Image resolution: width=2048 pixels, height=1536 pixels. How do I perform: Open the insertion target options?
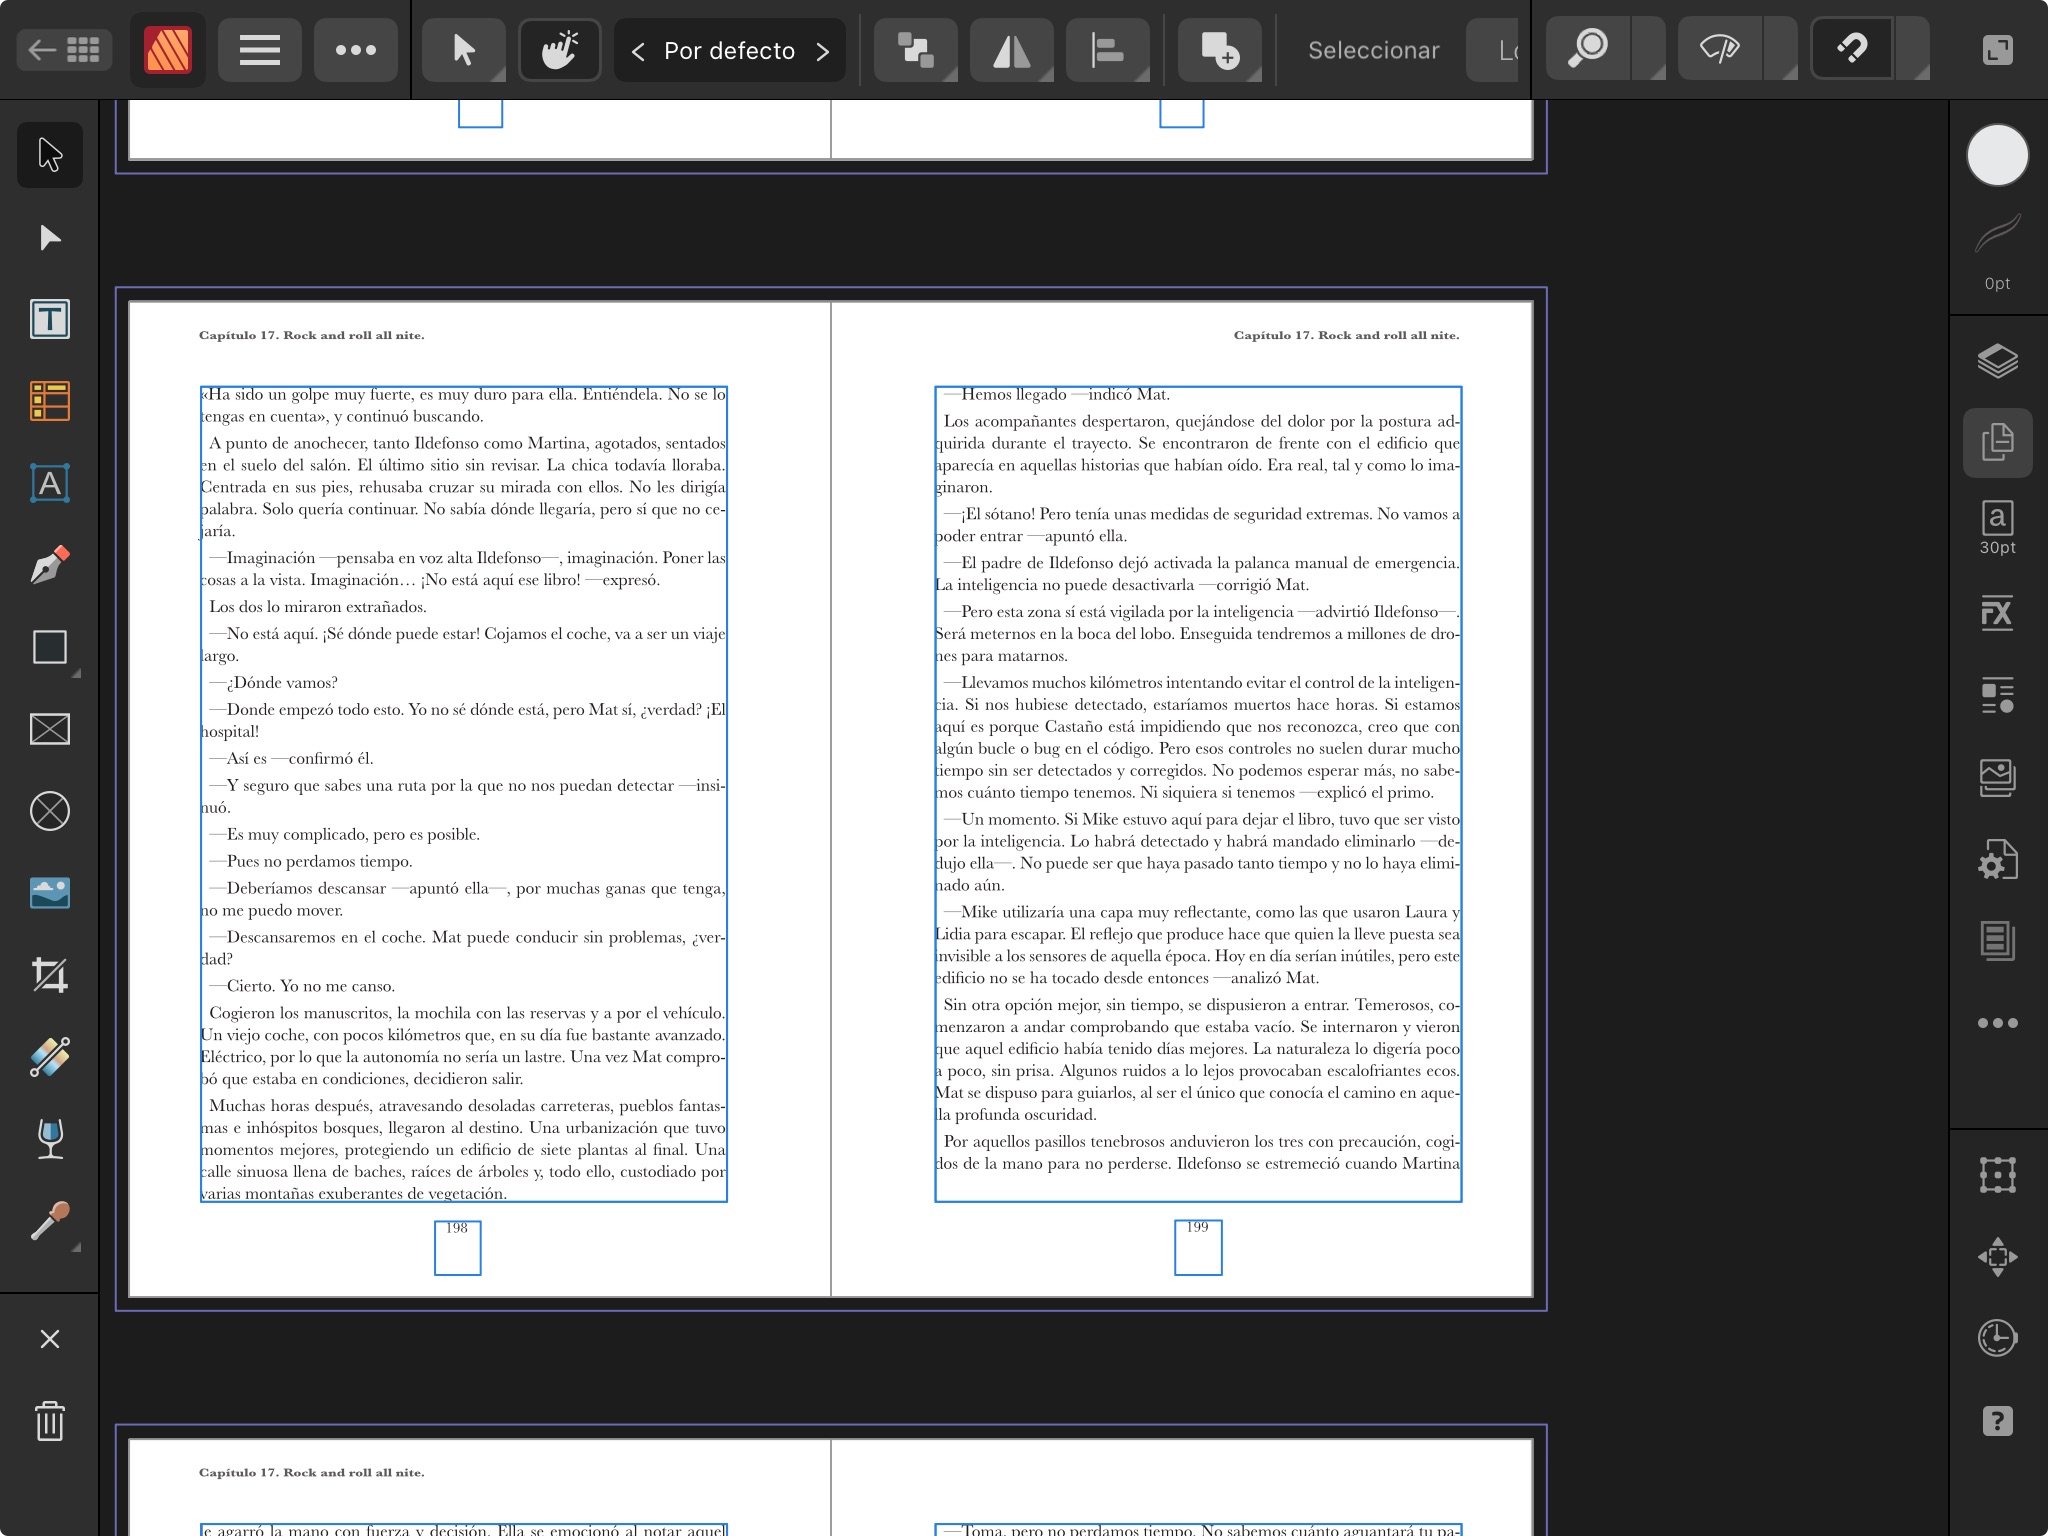pyautogui.click(x=1219, y=49)
